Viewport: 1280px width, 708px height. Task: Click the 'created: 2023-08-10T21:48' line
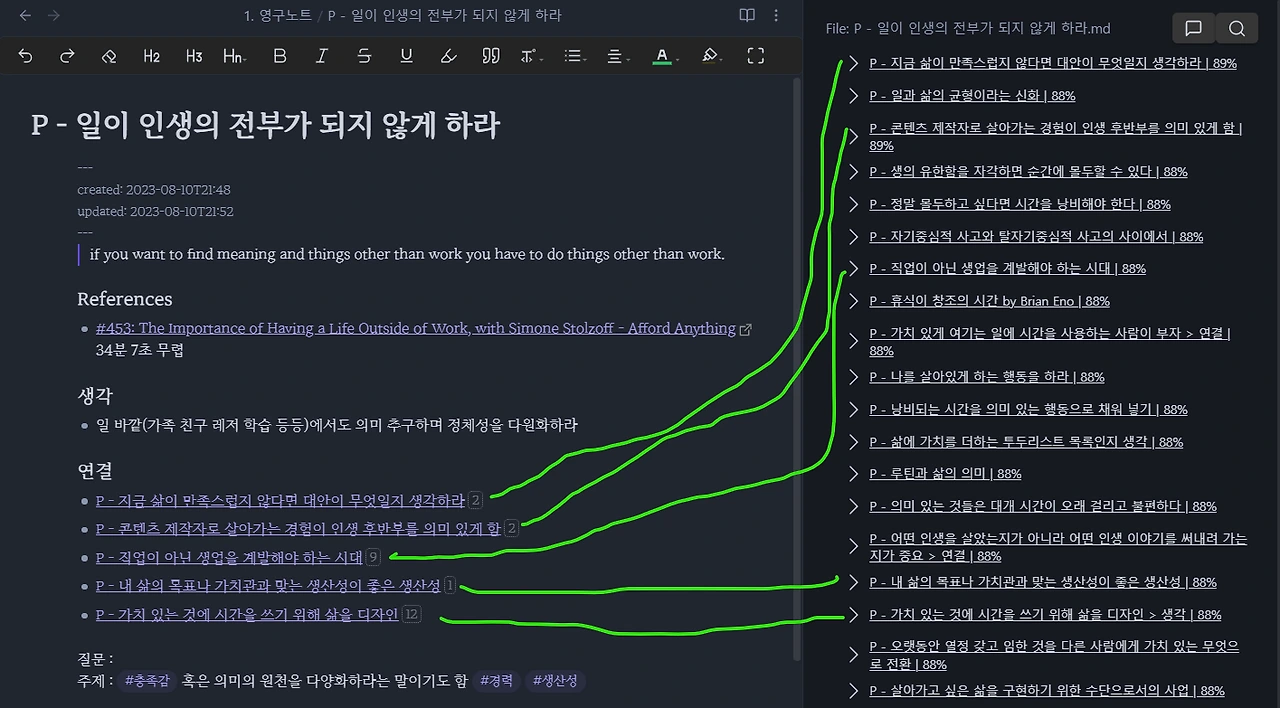[x=154, y=189]
